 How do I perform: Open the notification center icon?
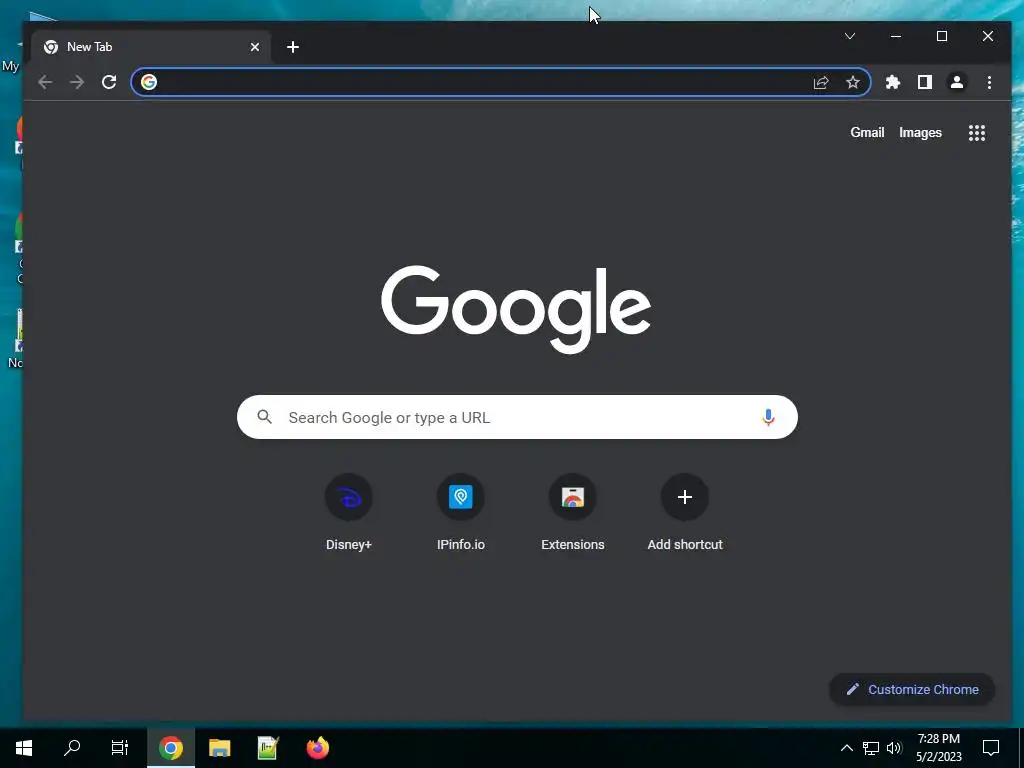pos(991,748)
